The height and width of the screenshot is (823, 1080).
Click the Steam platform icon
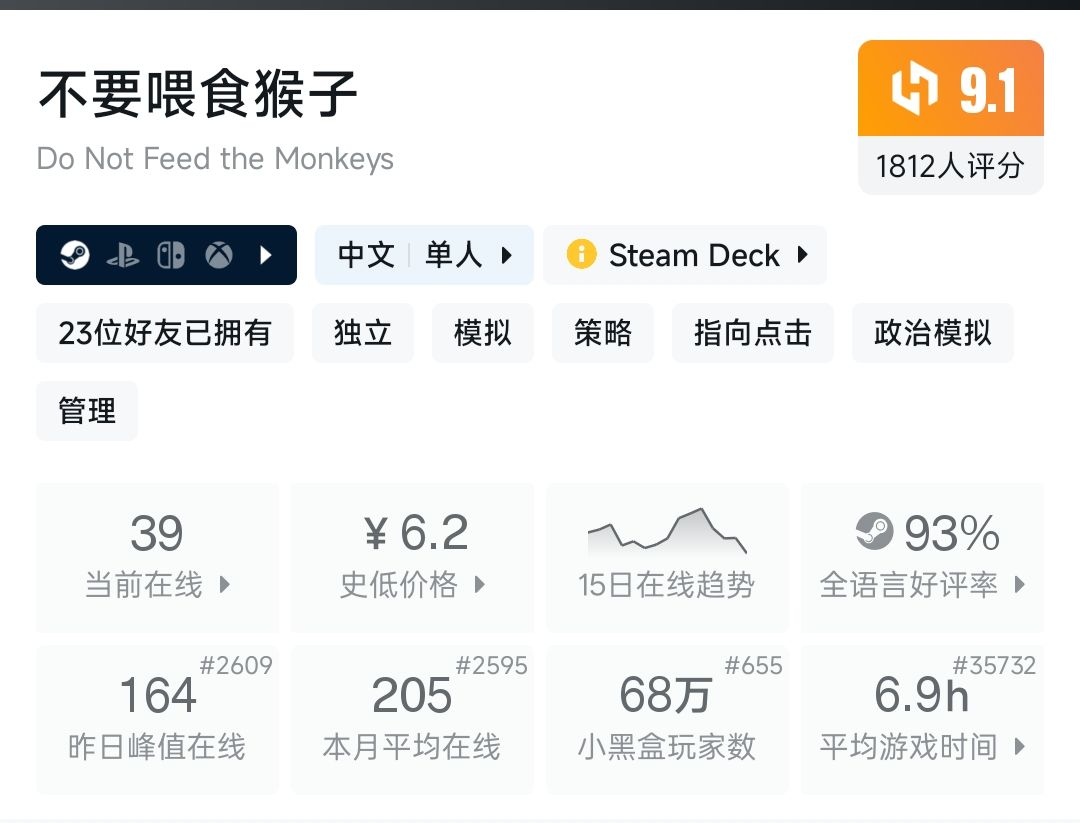74,255
